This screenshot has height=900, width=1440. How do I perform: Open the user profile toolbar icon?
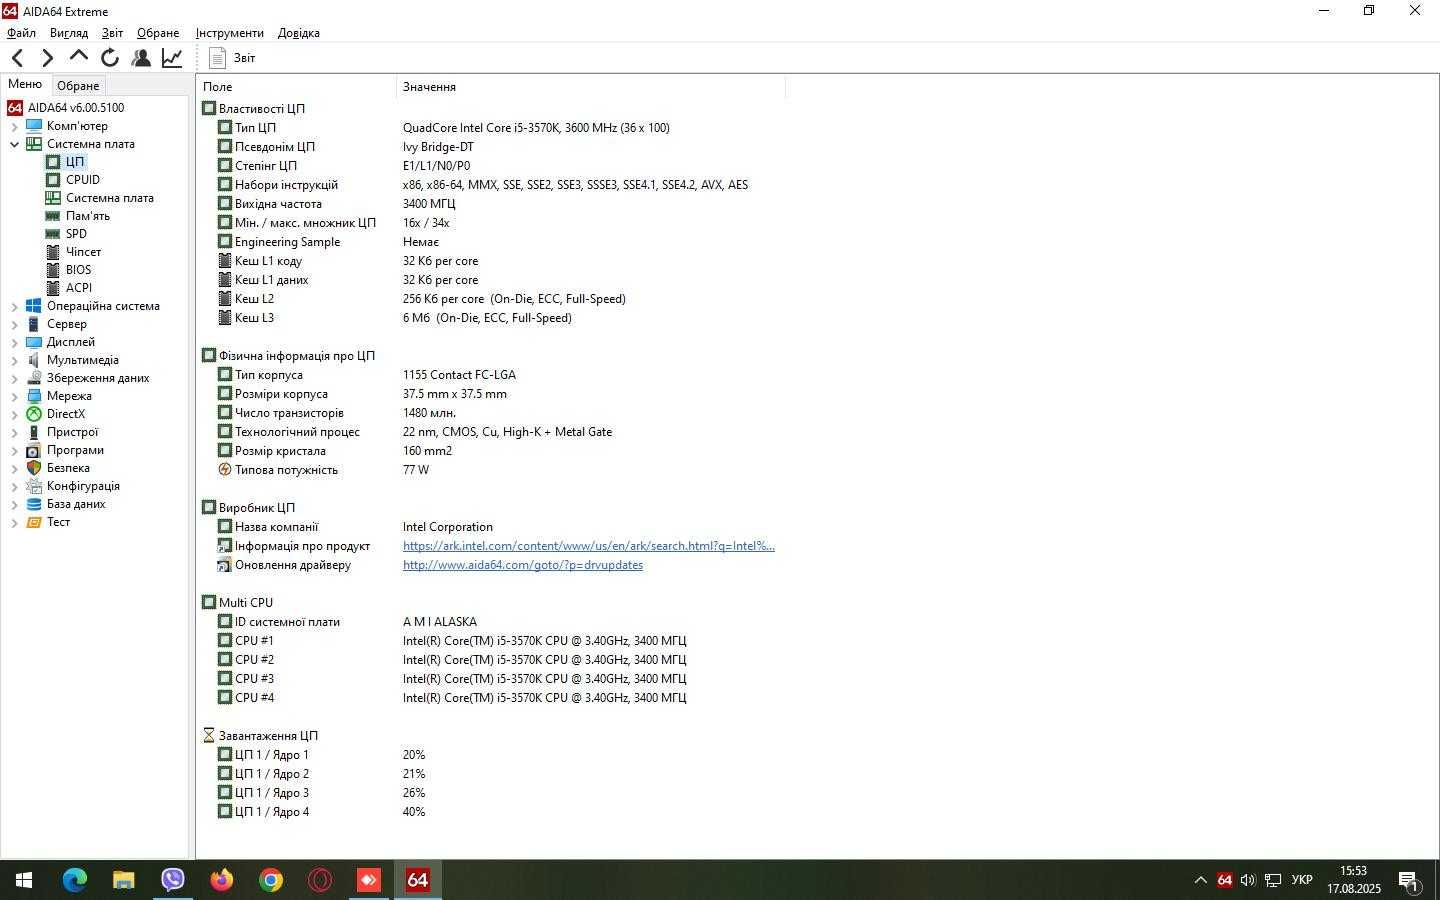(x=141, y=58)
